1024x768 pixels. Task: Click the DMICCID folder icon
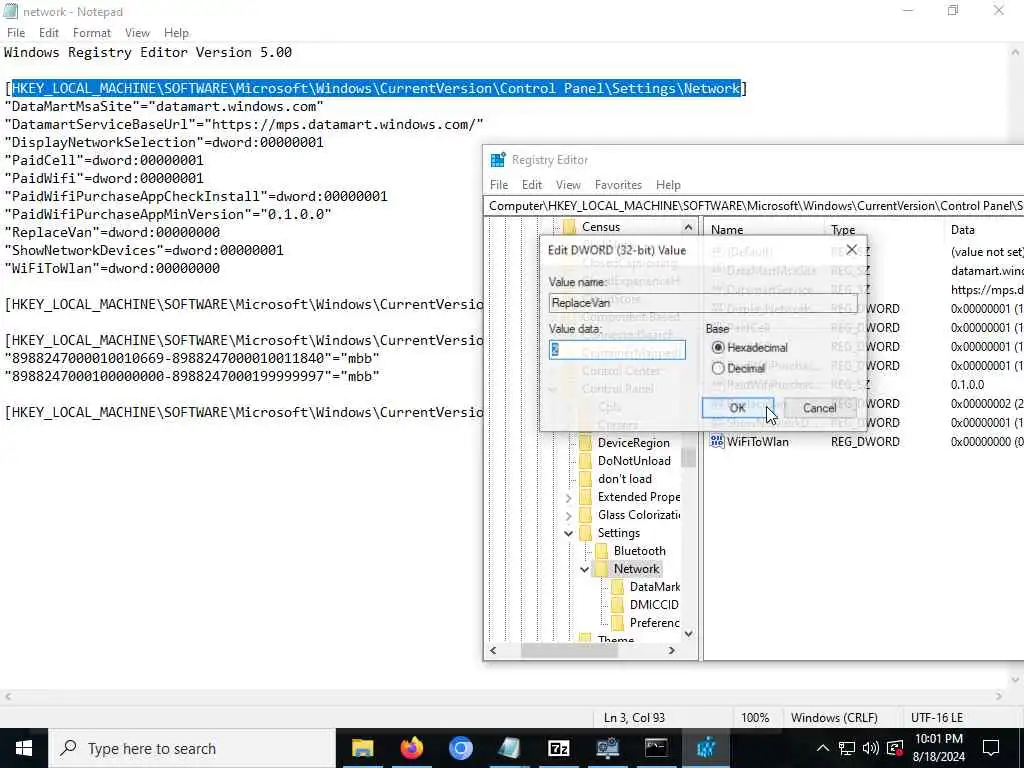point(617,605)
